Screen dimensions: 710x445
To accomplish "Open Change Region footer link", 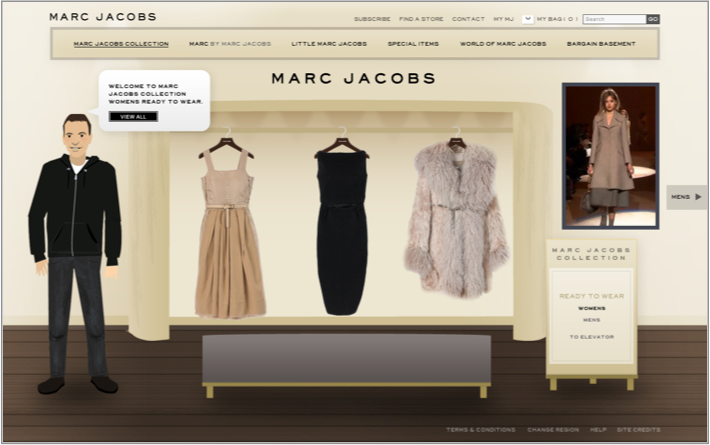I will 553,430.
